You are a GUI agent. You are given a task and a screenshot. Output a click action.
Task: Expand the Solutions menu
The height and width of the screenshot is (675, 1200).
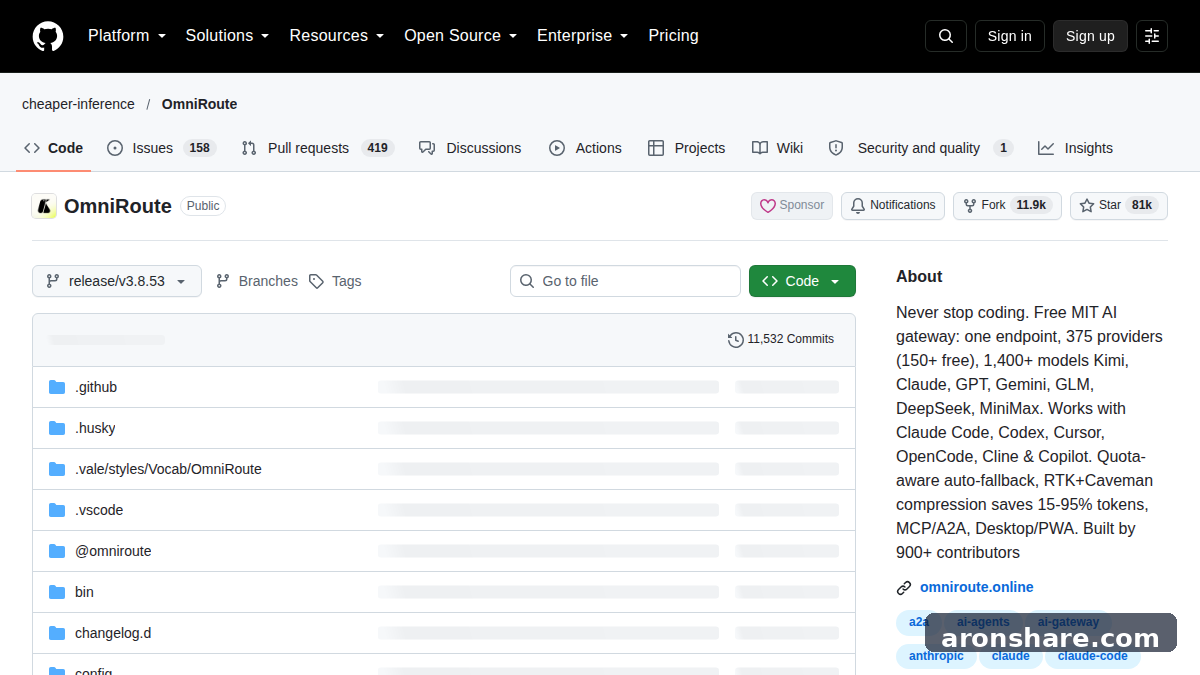point(228,35)
